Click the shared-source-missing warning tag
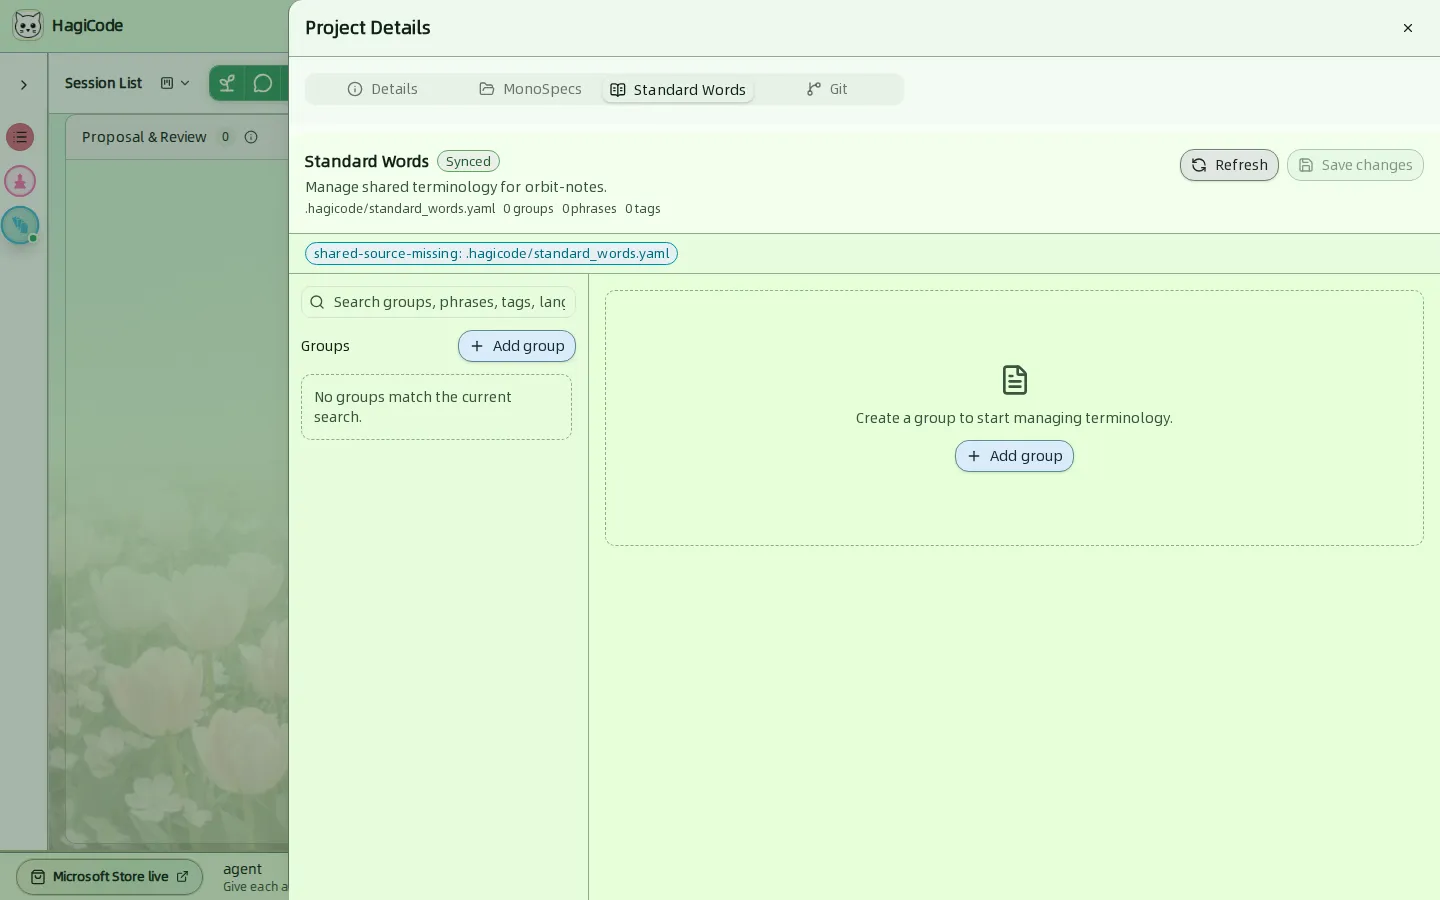This screenshot has width=1440, height=900. pyautogui.click(x=491, y=254)
